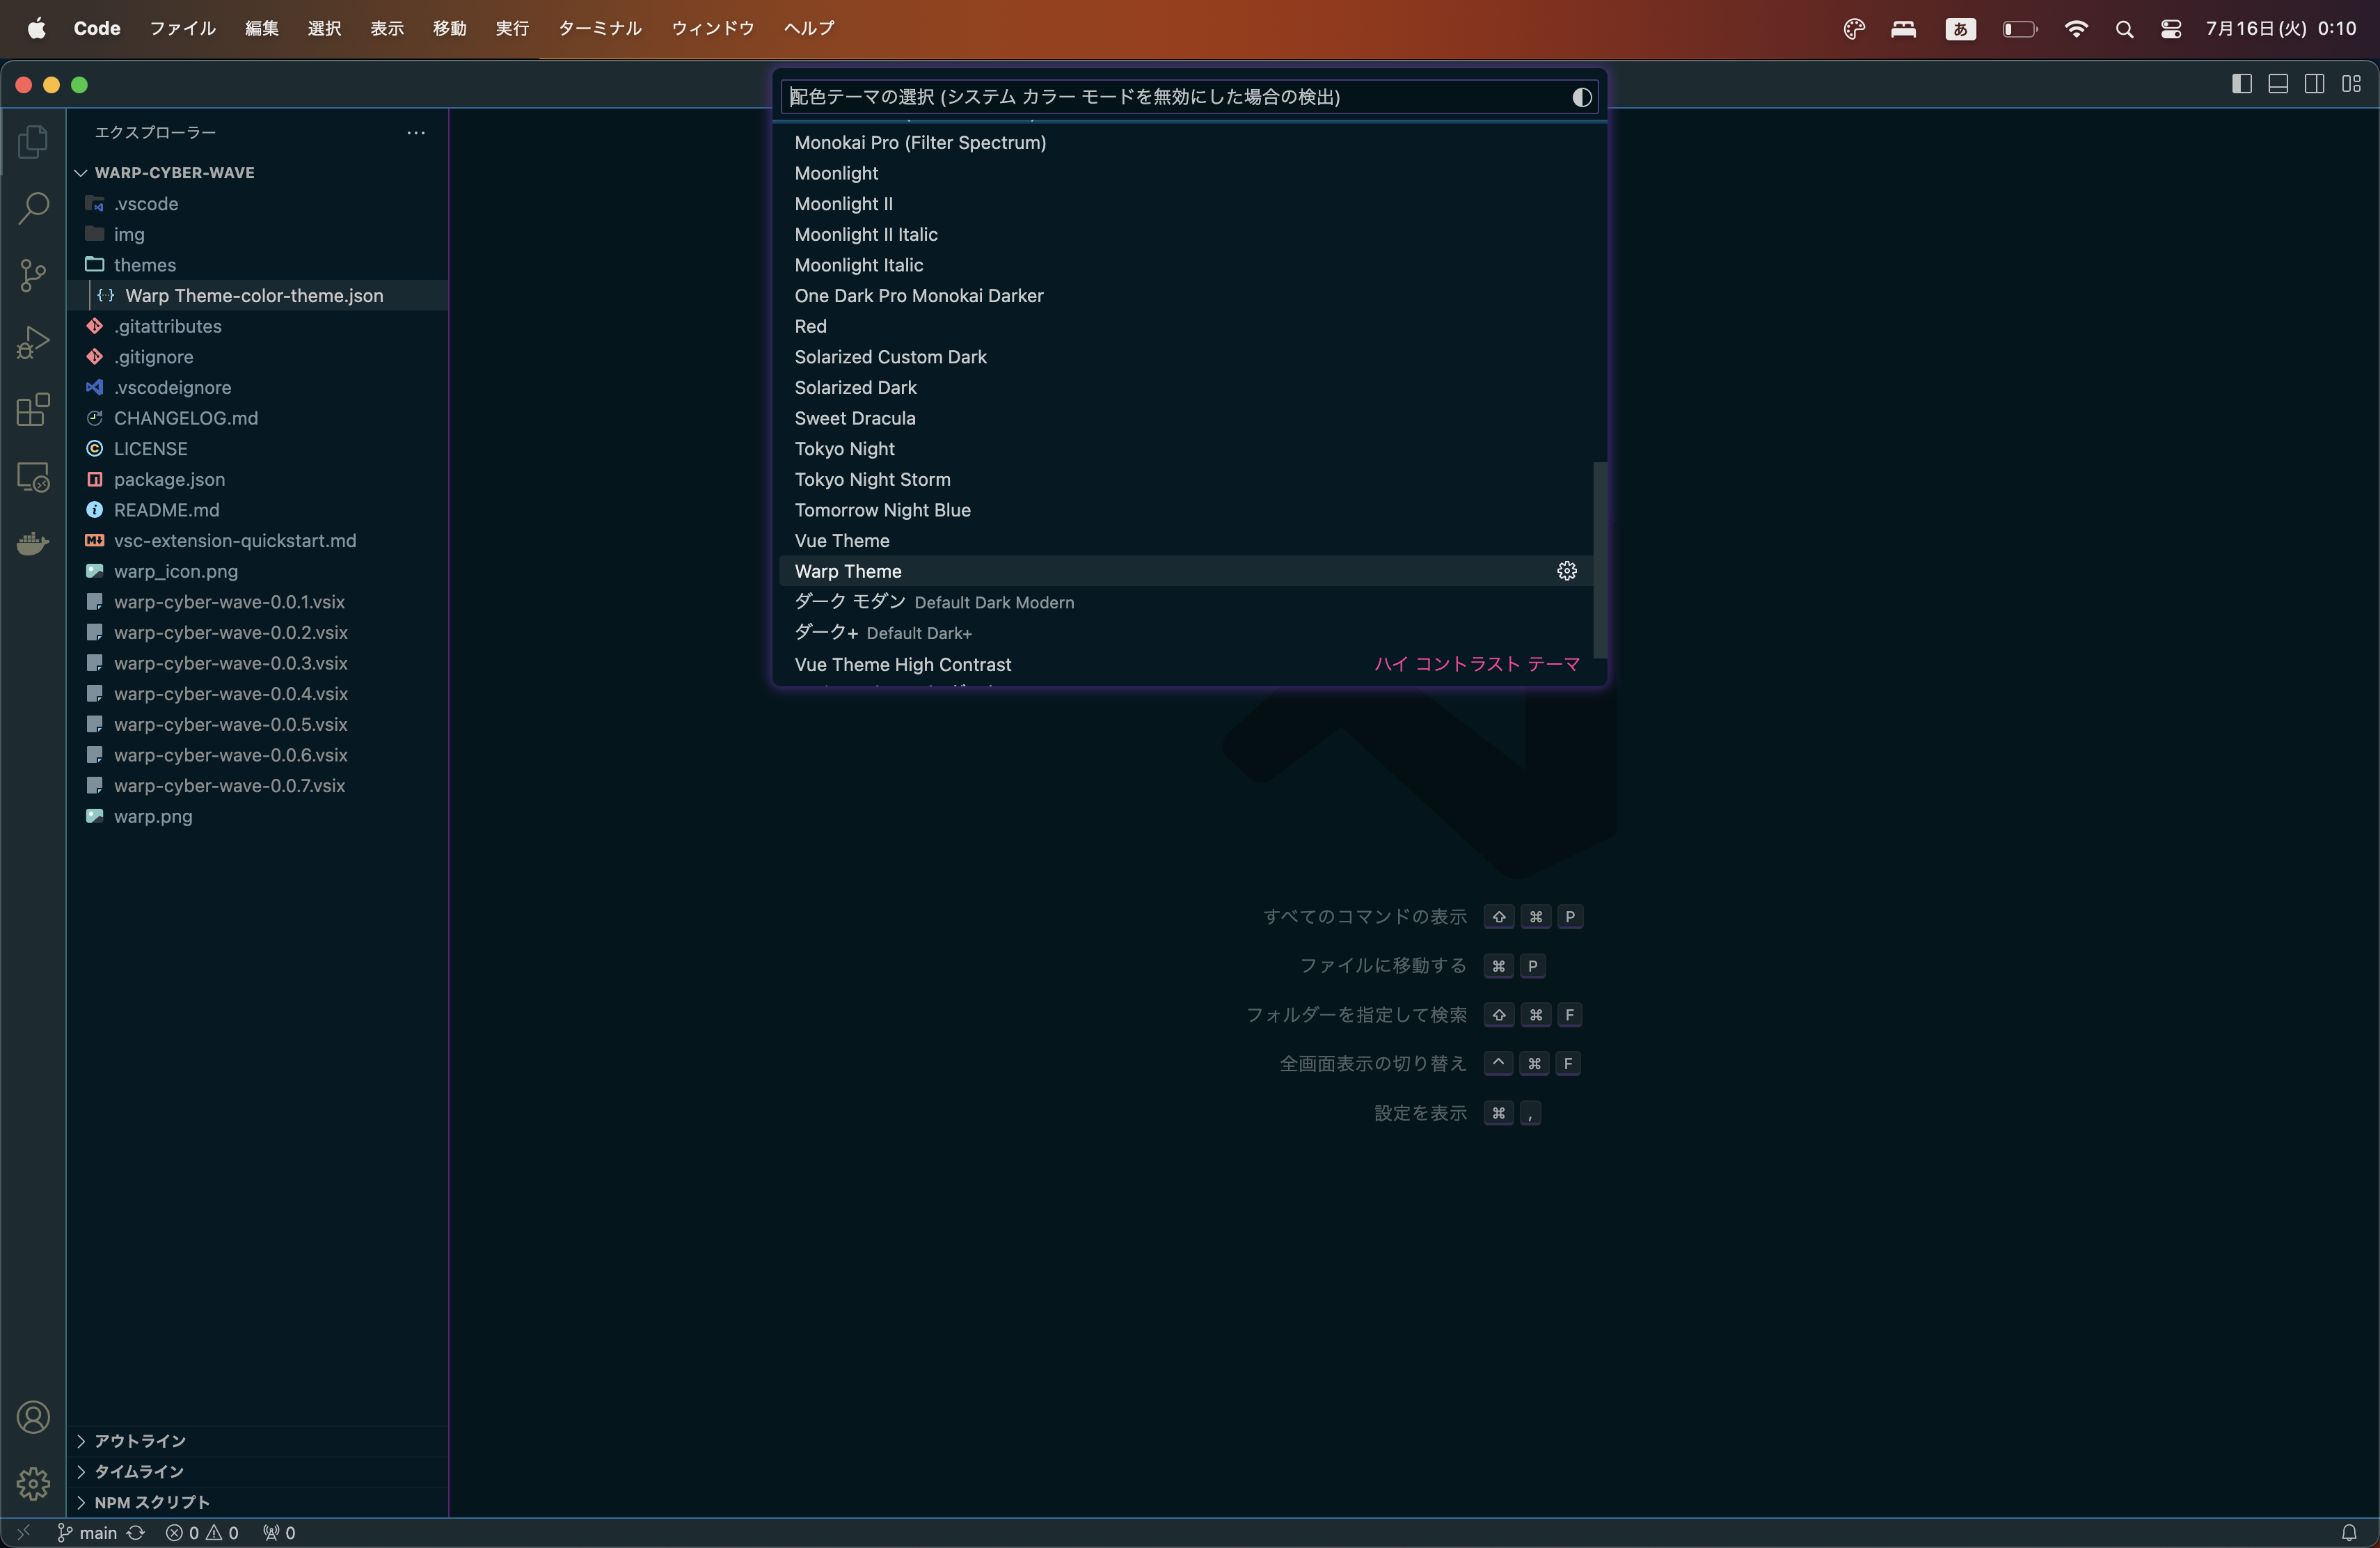Click the theme search input field
Screen dimensions: 2380x1548
coord(1170,97)
